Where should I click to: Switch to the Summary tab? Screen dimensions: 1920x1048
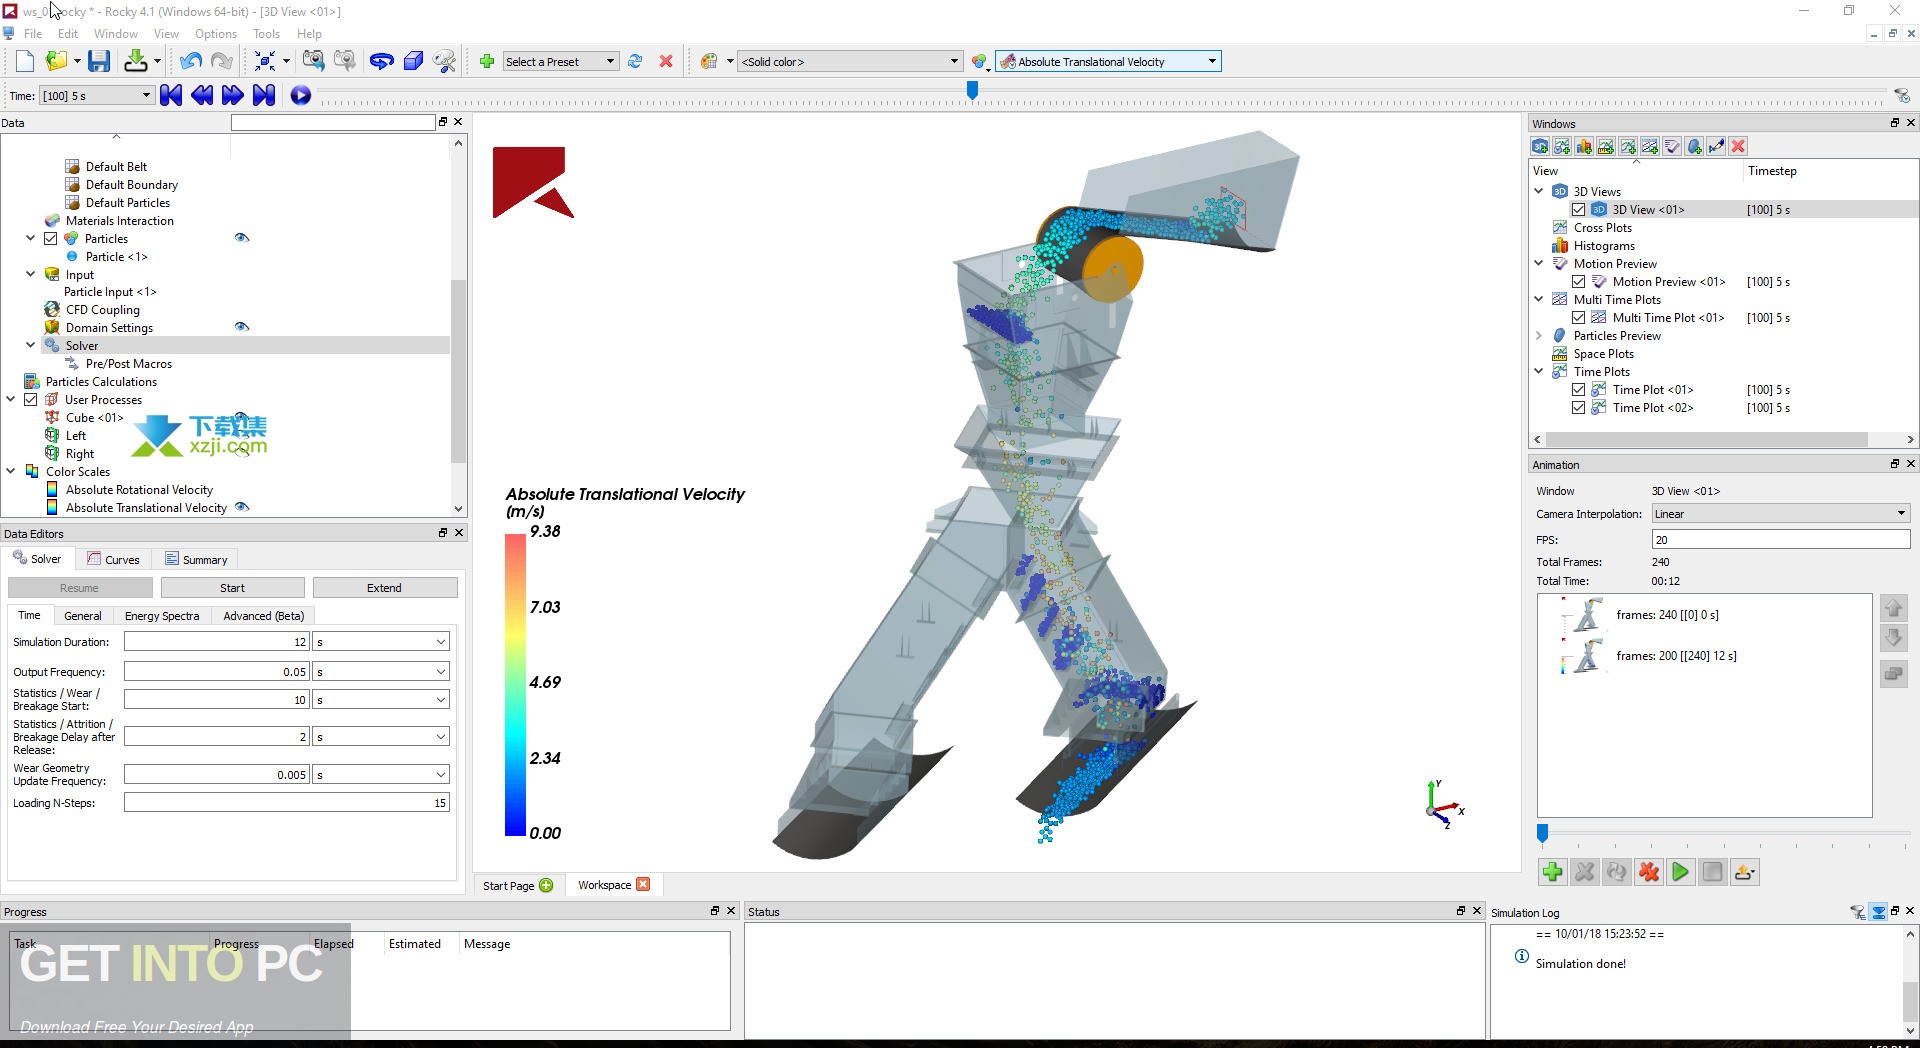[x=196, y=560]
